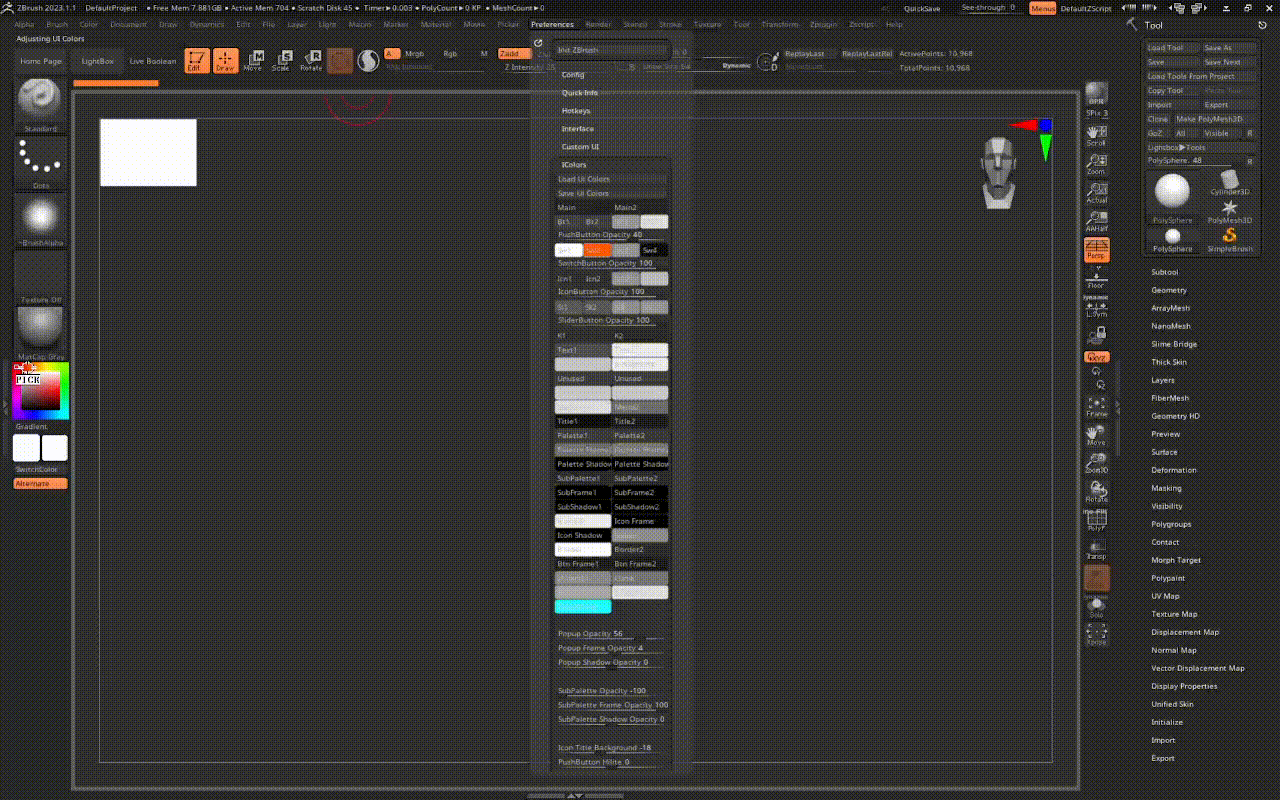Open the Zplugin menu

823,24
